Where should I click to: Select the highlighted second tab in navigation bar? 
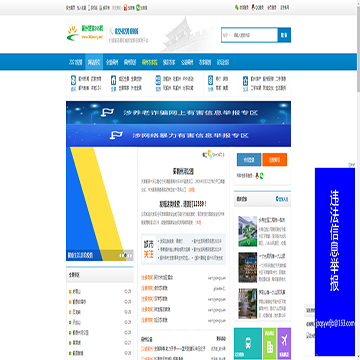click(94, 62)
